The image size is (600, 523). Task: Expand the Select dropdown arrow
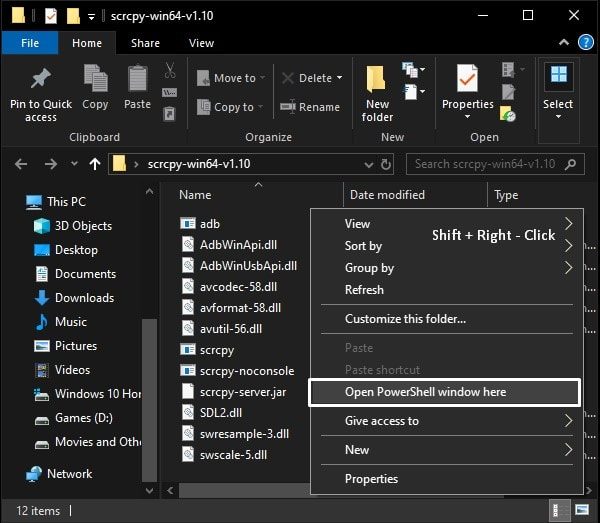point(558,117)
